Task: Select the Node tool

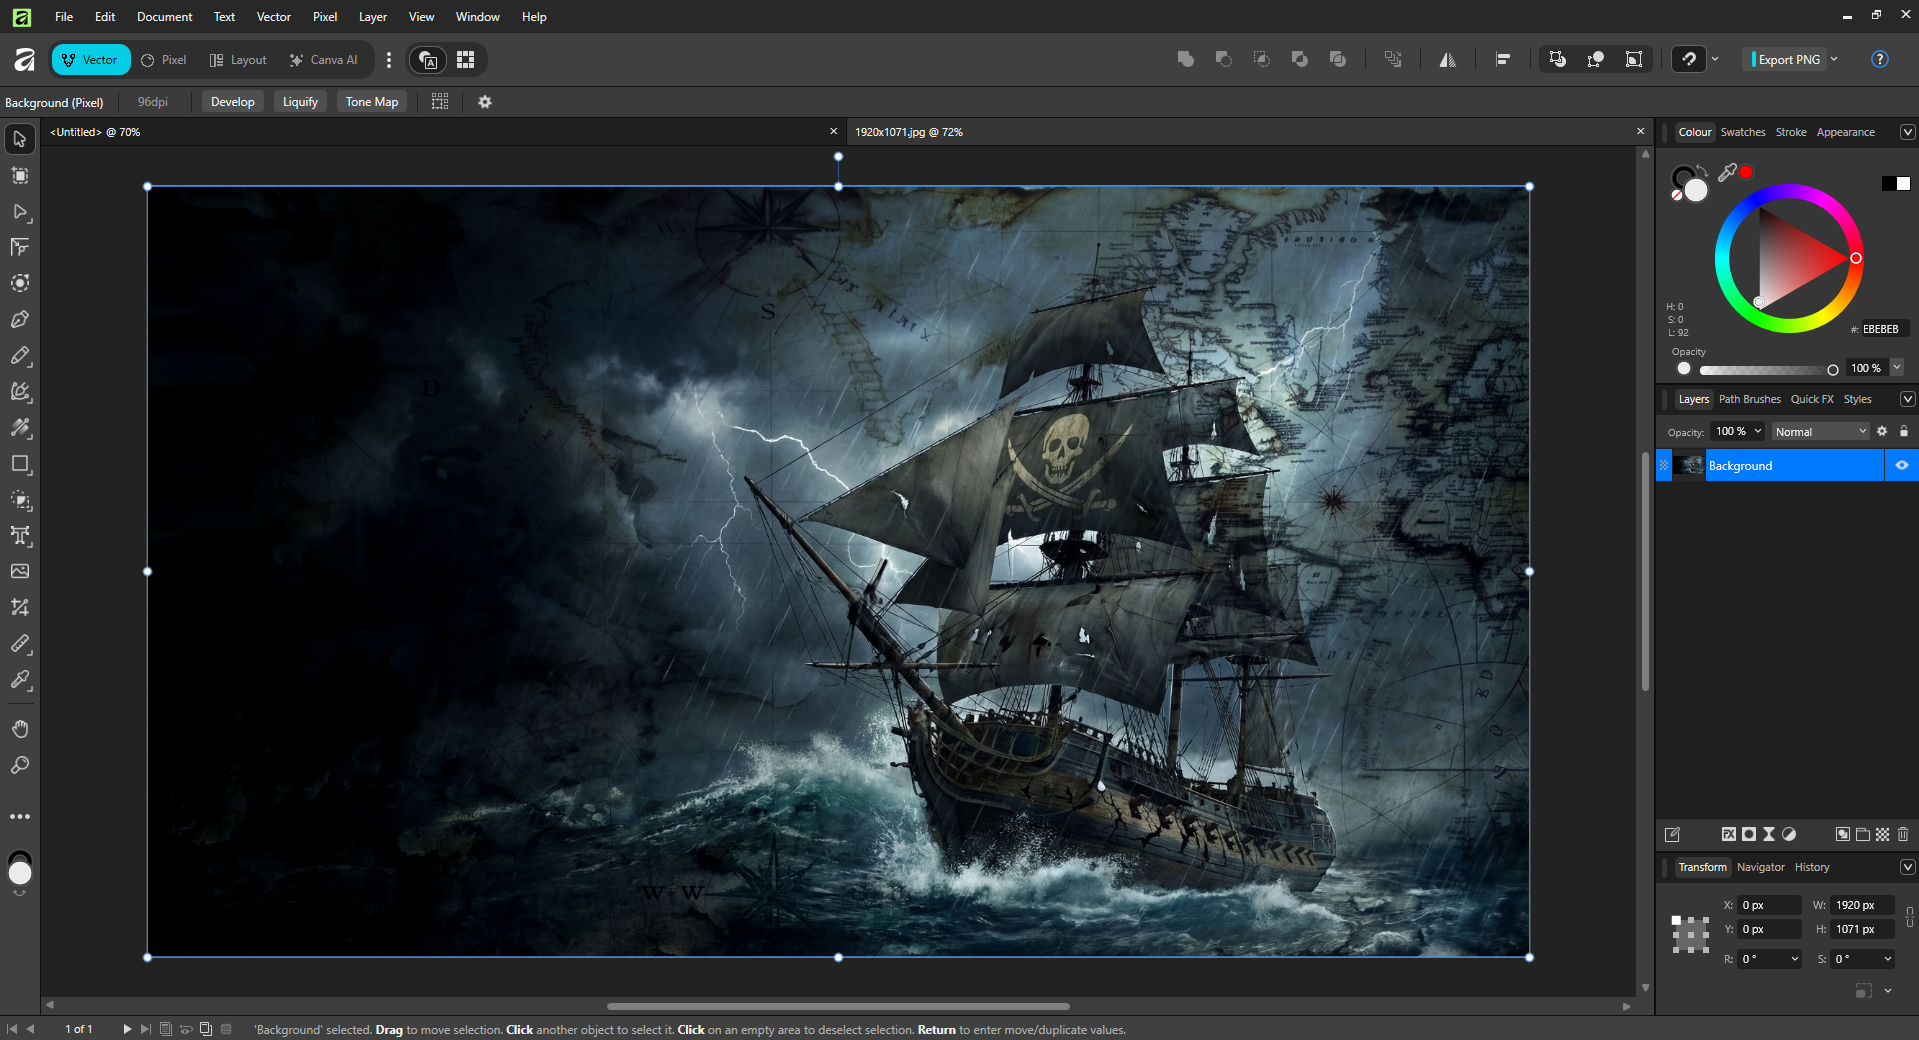Action: tap(20, 212)
